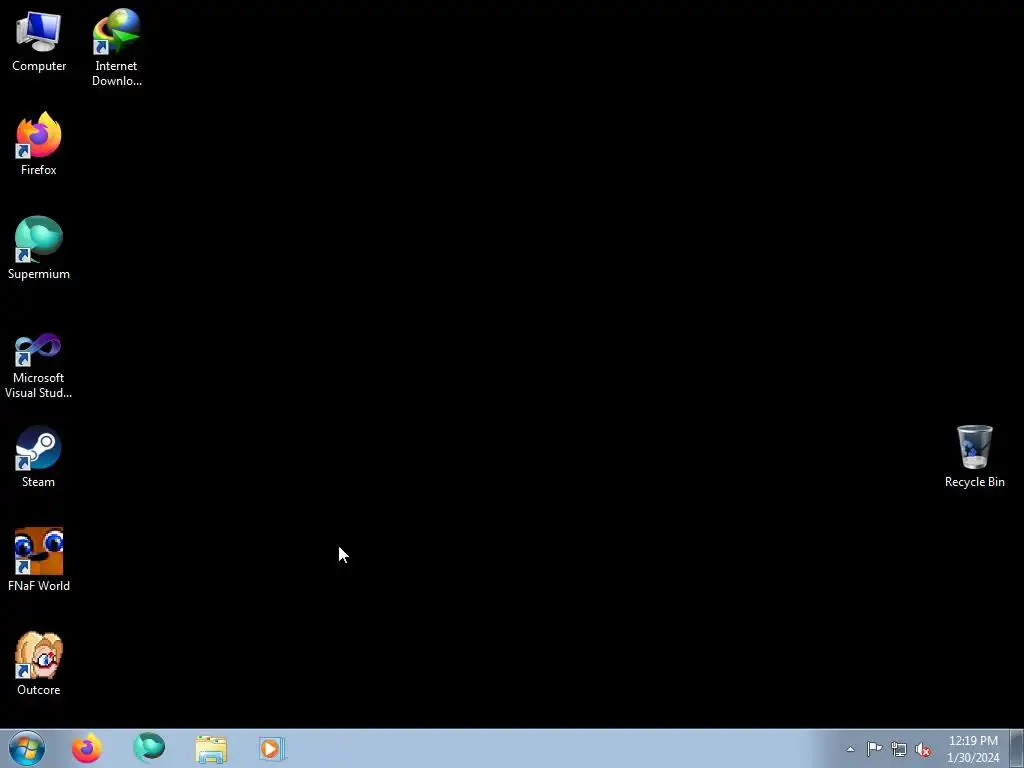Launch Supermium from the taskbar

pyautogui.click(x=149, y=748)
